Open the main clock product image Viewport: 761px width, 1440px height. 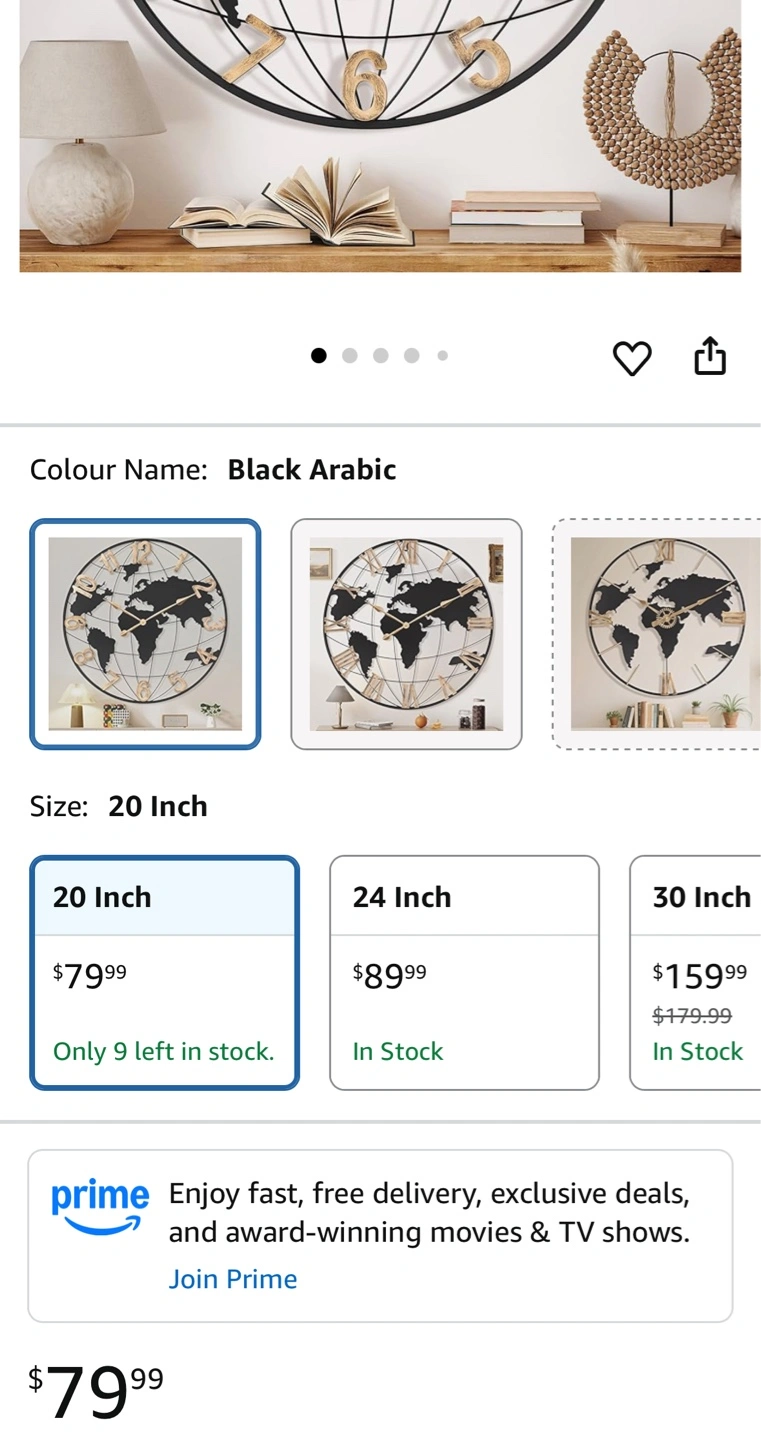pyautogui.click(x=380, y=135)
